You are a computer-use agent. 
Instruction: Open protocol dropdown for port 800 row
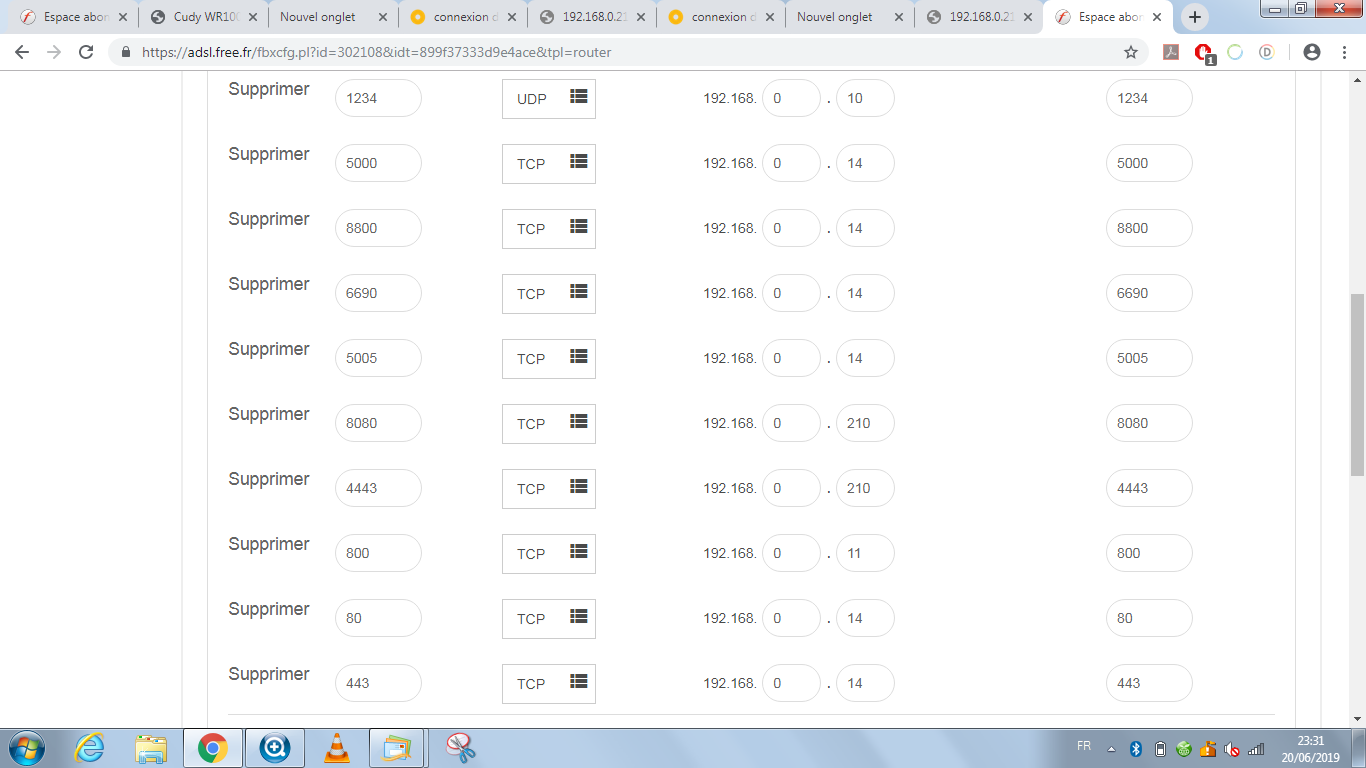click(549, 553)
